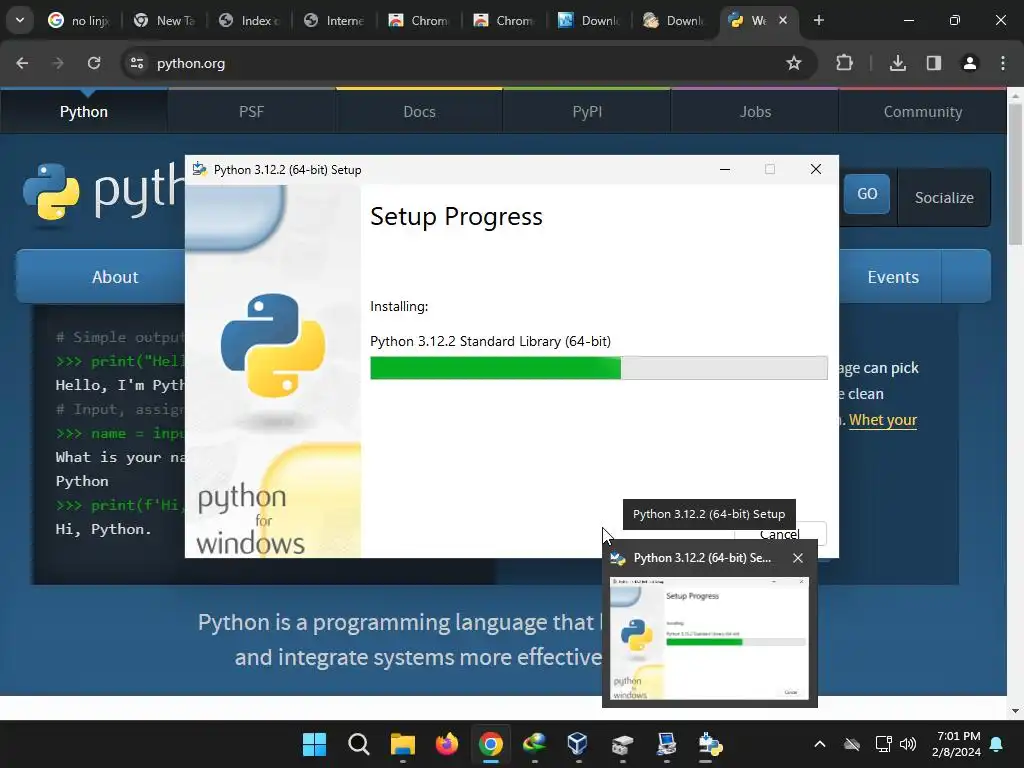Minimize the Python 3.12.2 Setup window
1024x768 pixels.
(x=725, y=170)
